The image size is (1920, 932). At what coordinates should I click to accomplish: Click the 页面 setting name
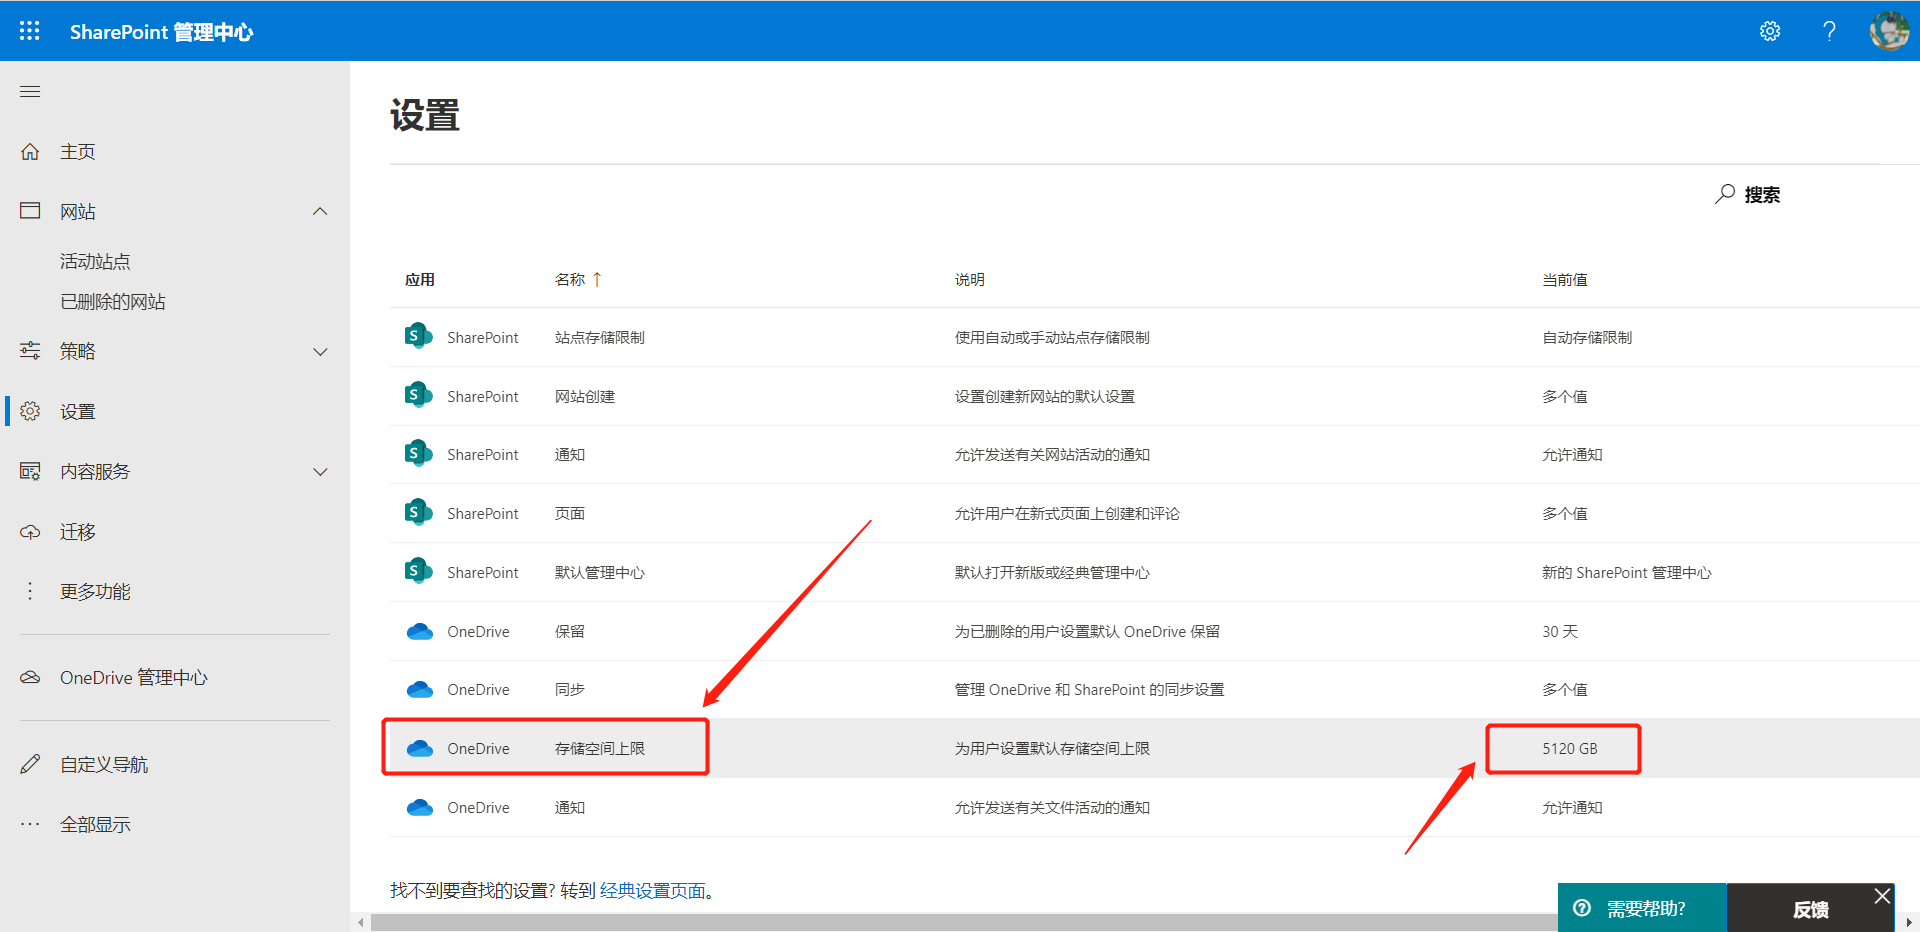pyautogui.click(x=569, y=514)
